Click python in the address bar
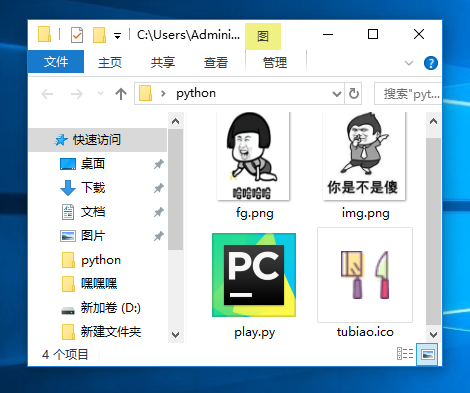The height and width of the screenshot is (393, 470). 196,93
